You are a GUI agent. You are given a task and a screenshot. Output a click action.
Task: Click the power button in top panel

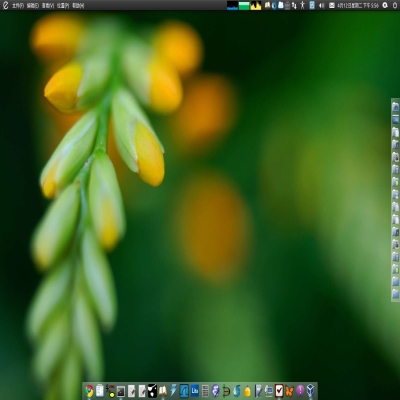coord(395,5)
